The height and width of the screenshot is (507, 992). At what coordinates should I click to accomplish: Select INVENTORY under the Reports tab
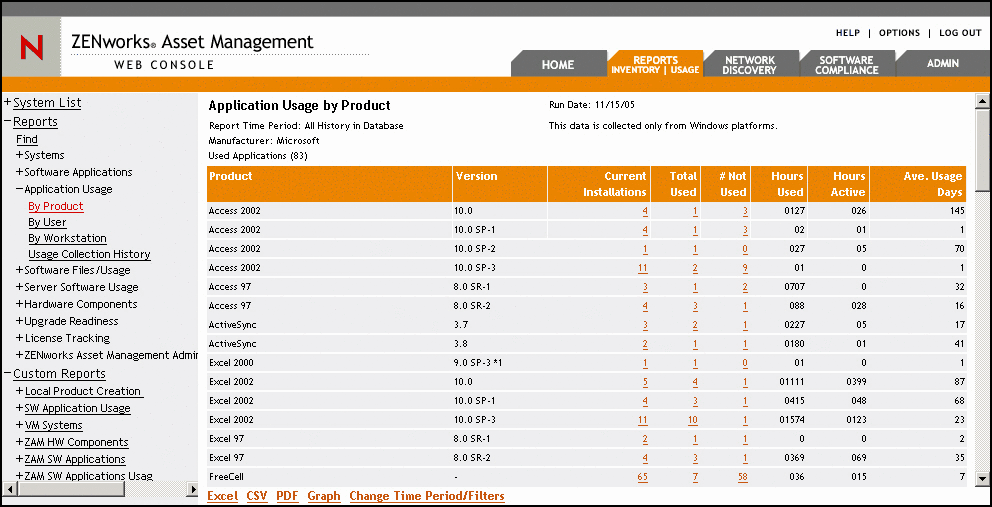[x=635, y=70]
